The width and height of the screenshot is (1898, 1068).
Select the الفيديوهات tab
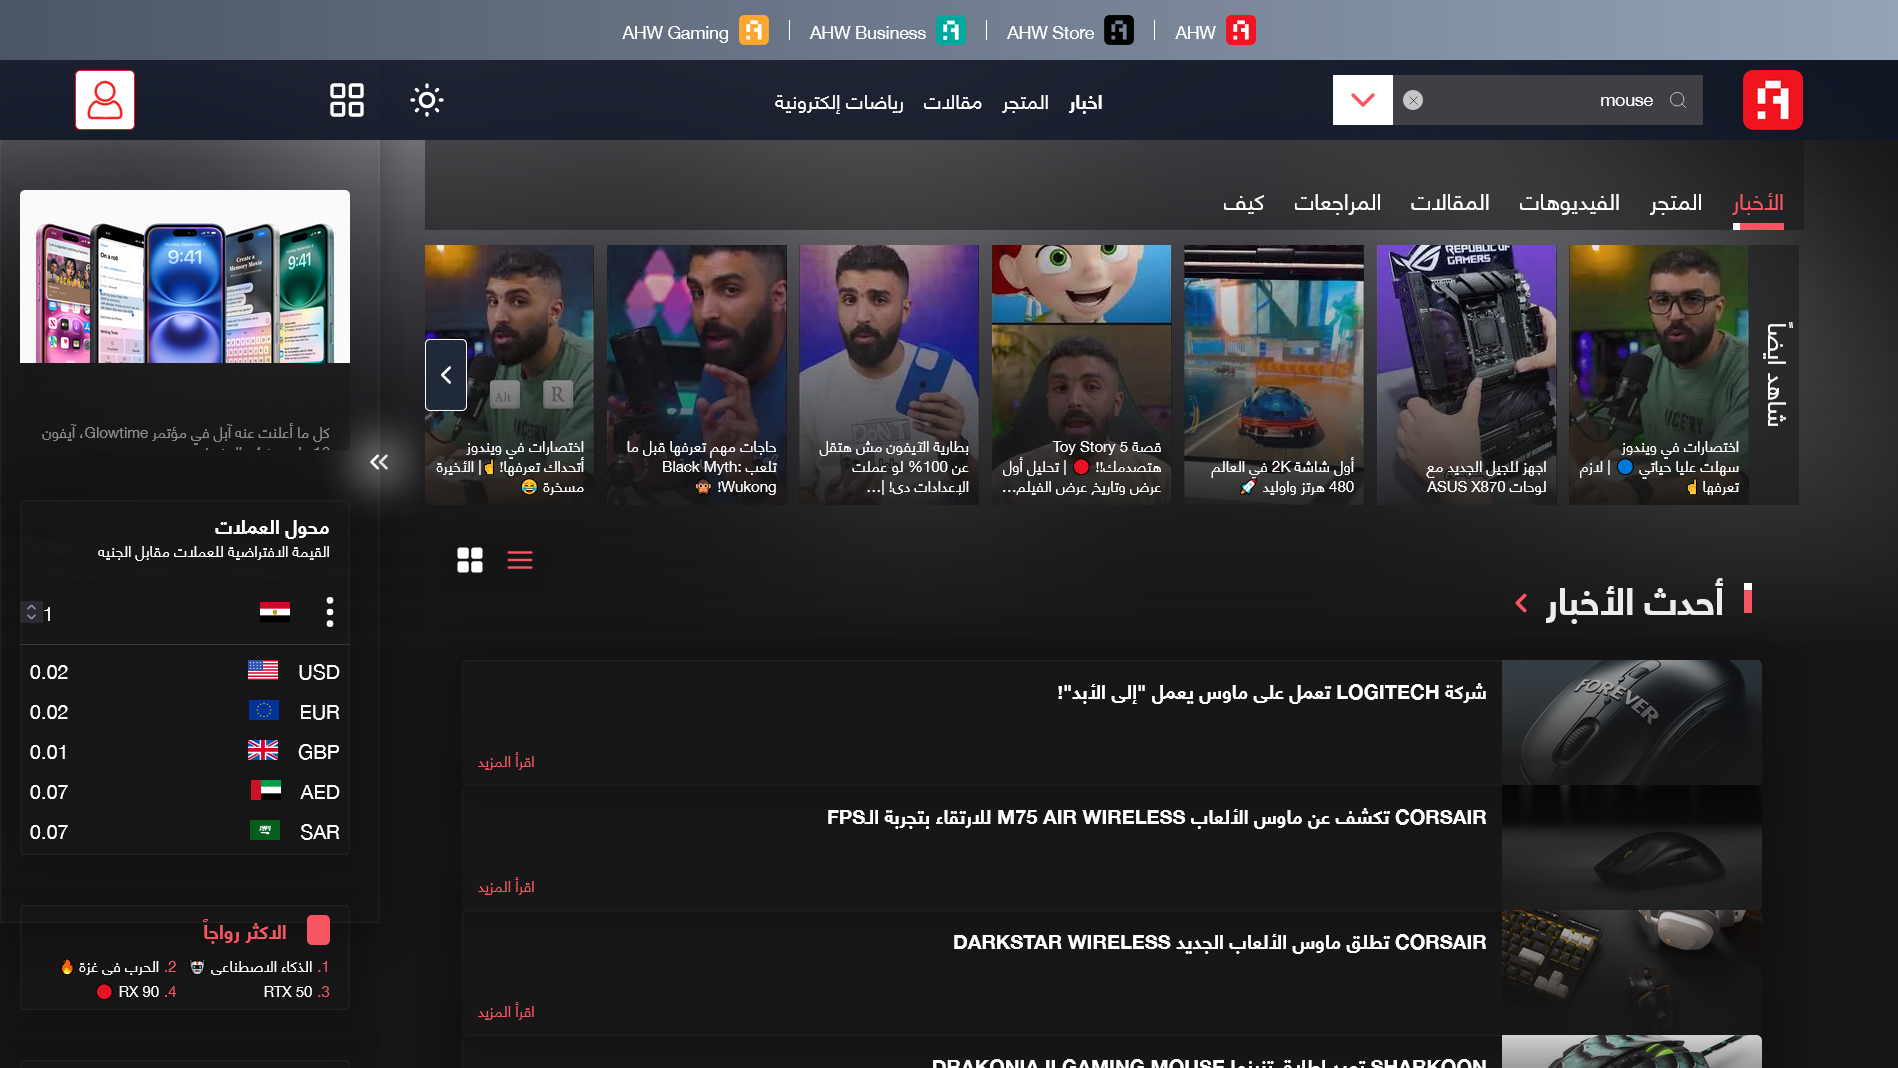tap(1569, 203)
